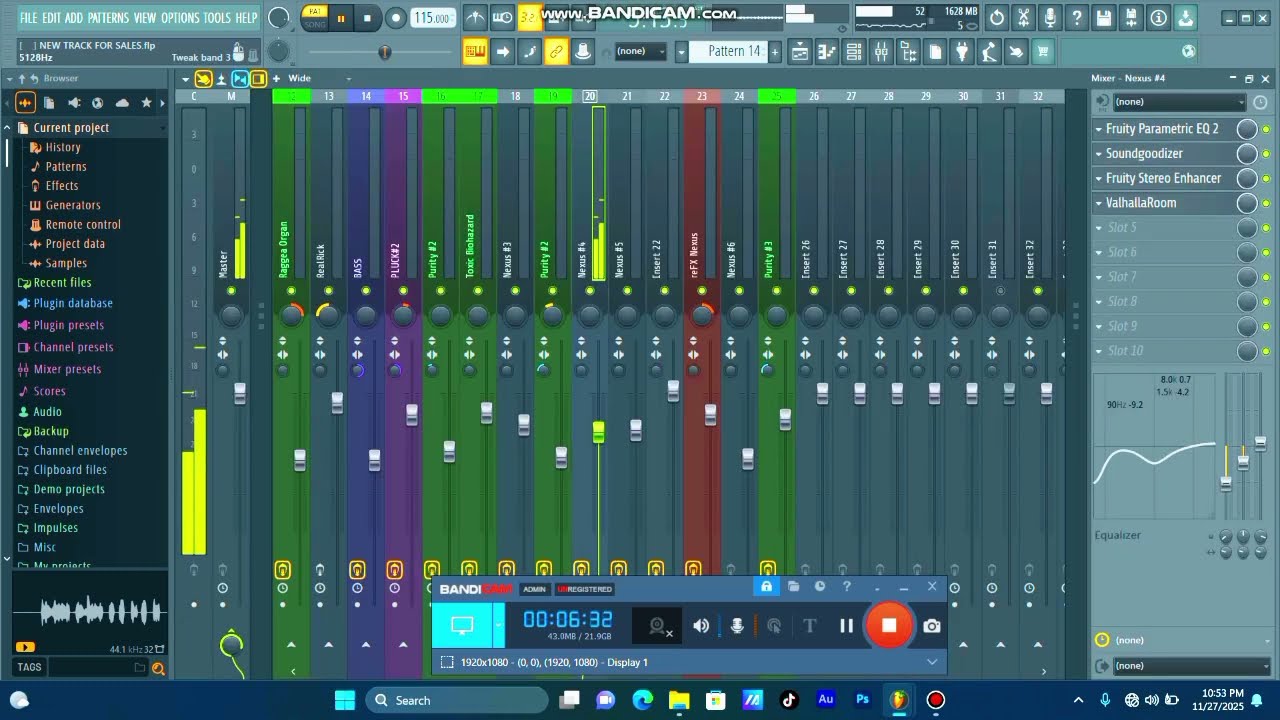The image size is (1280, 720).
Task: Toggle PAT/SONG mode switch
Action: pos(315,18)
